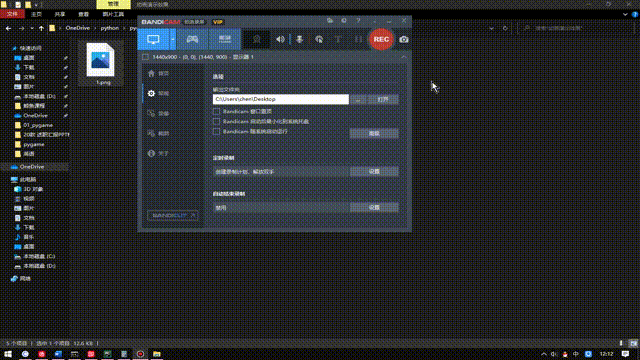Screen dimensions: 640x360
Task: Select Bandicam screen recording mode monitor icon
Action: coord(153,39)
